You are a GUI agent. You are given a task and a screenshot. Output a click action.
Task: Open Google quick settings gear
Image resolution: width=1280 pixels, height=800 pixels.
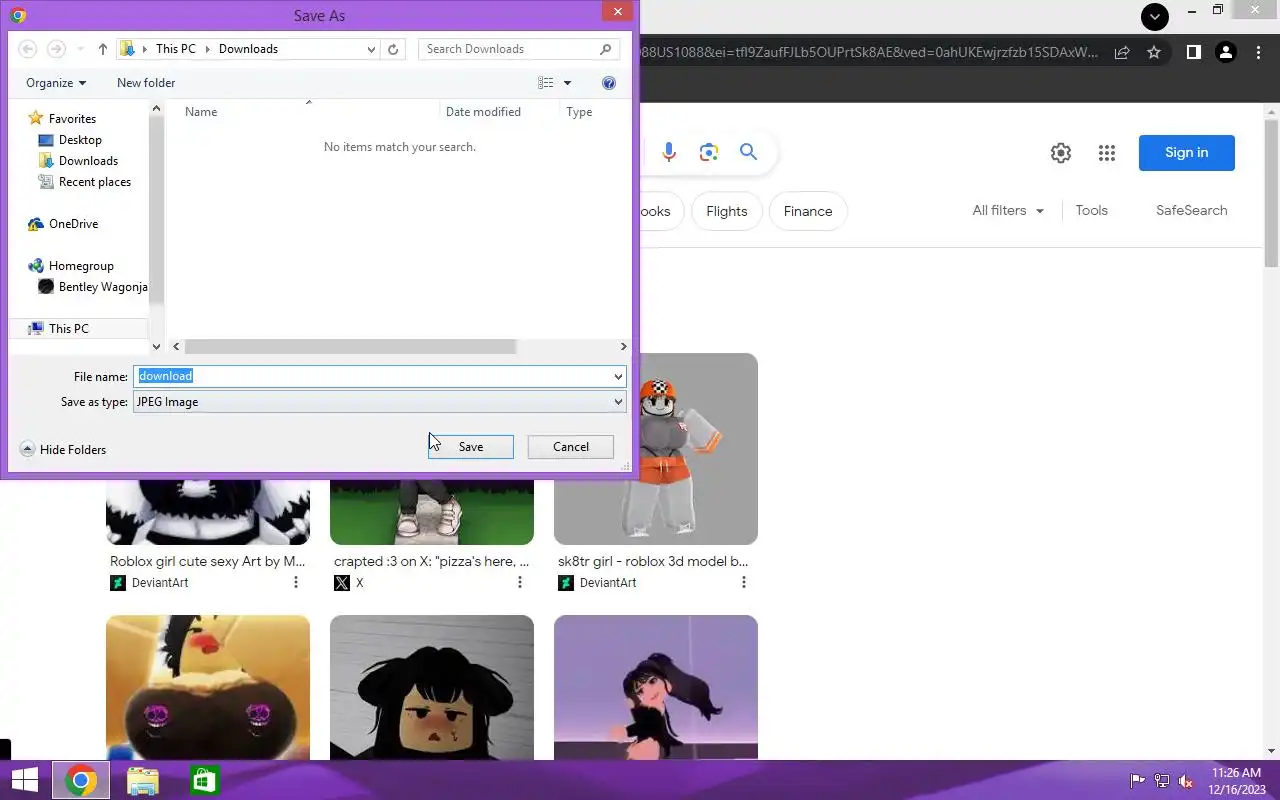[x=1061, y=153]
